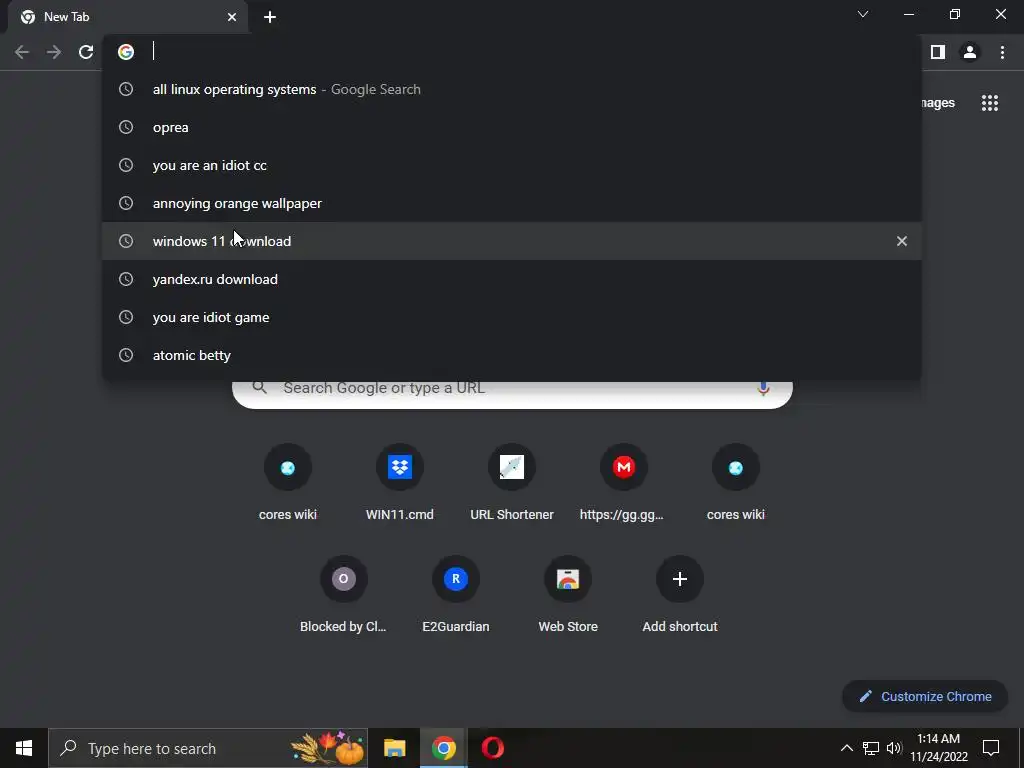Select suggestion 'windows 11 download'

click(x=512, y=241)
